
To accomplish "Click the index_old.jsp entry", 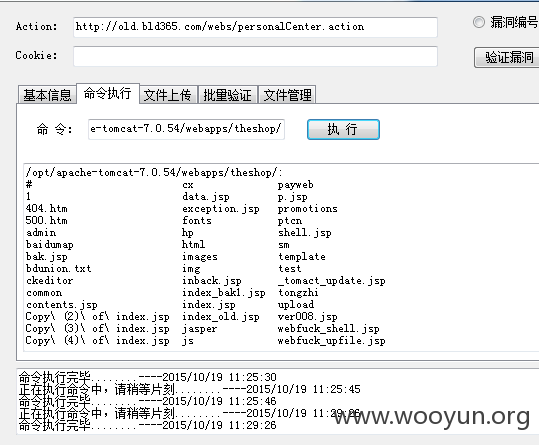I will click(221, 317).
